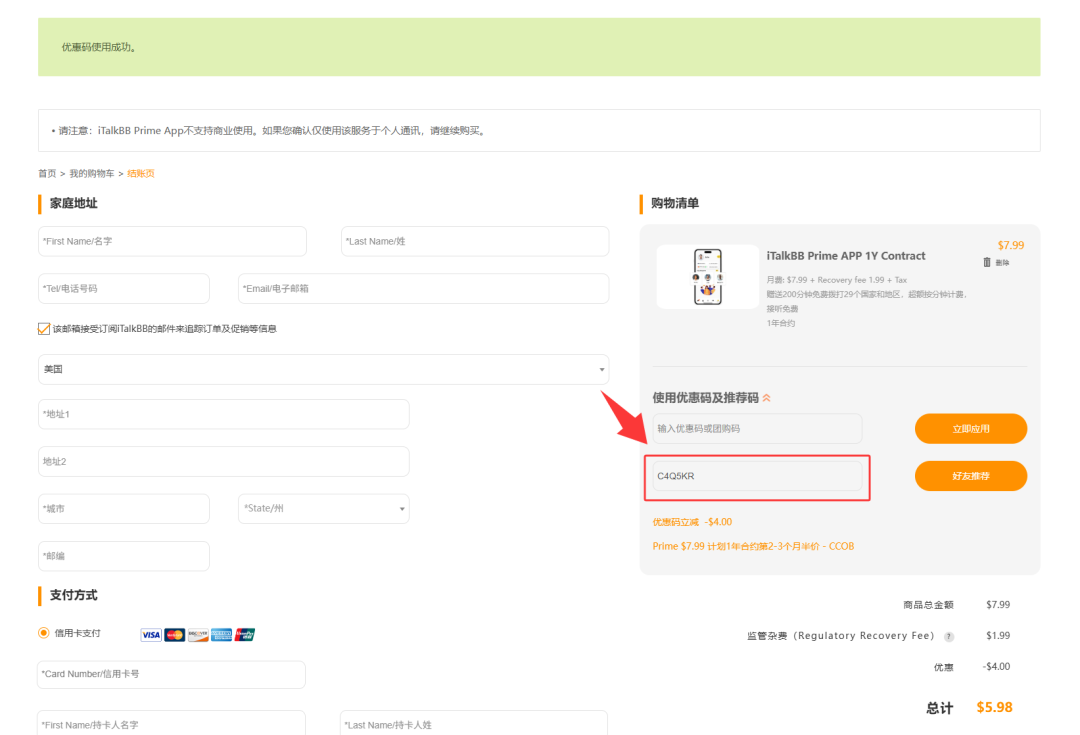Click the UnionPay card logo

tap(245, 634)
